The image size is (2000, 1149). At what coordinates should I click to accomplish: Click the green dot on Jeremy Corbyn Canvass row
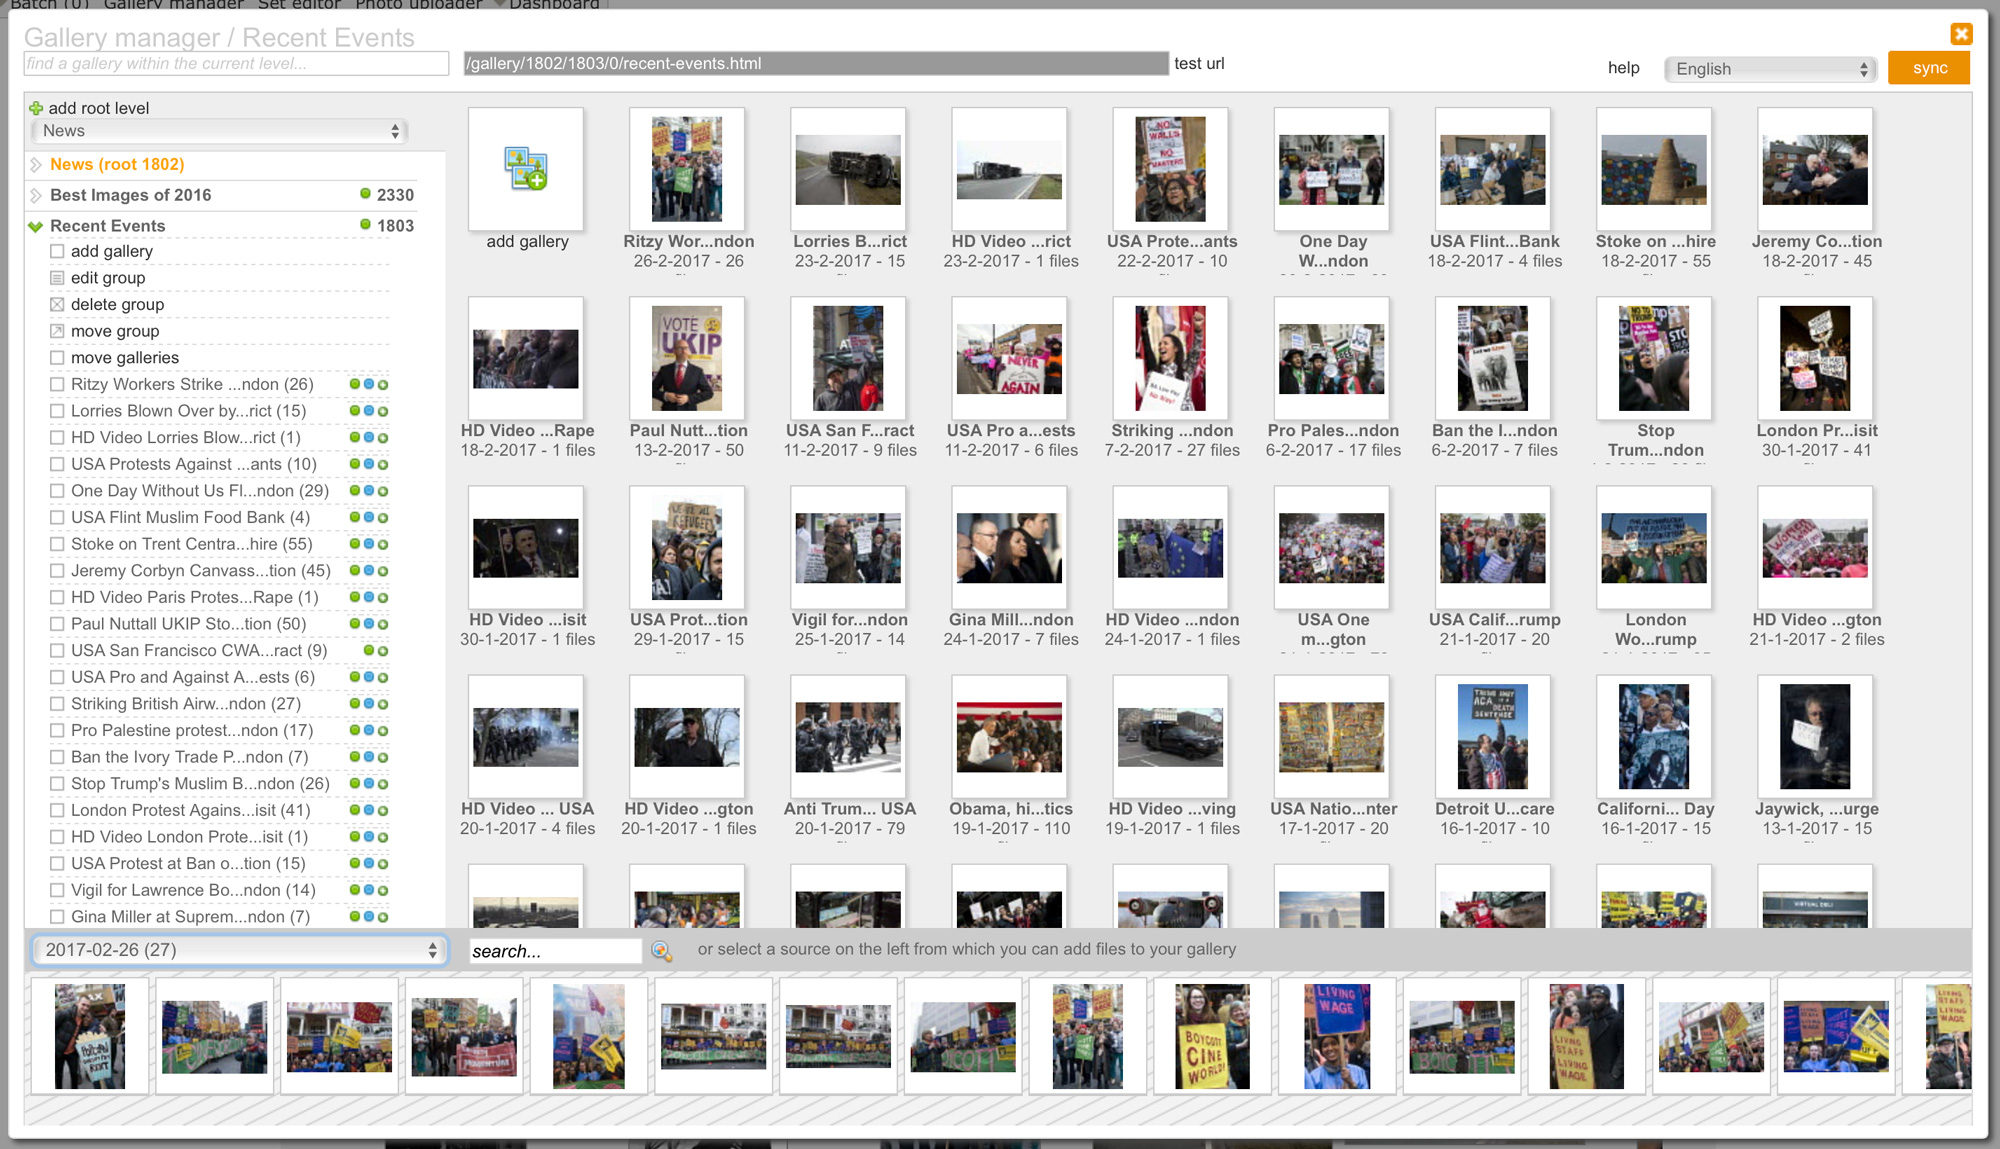click(355, 570)
